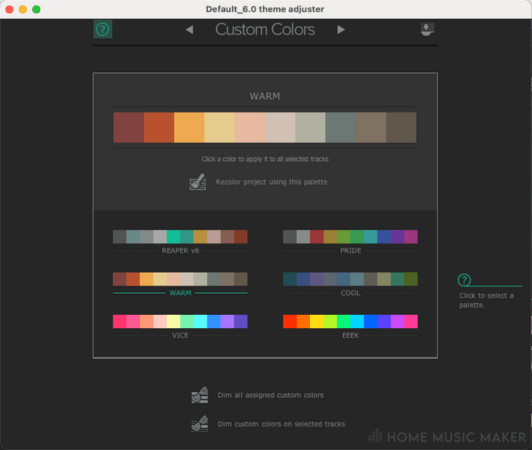
Task: Click the dock window icon at the top right
Action: pos(428,29)
